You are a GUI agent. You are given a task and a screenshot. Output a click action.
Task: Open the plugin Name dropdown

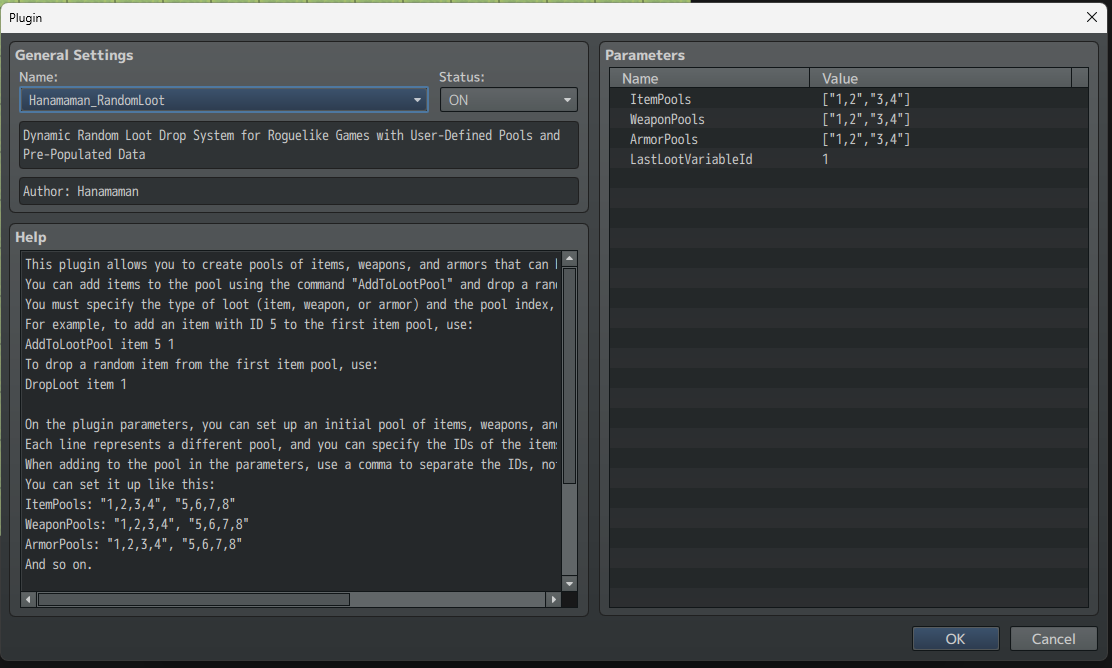[x=224, y=100]
